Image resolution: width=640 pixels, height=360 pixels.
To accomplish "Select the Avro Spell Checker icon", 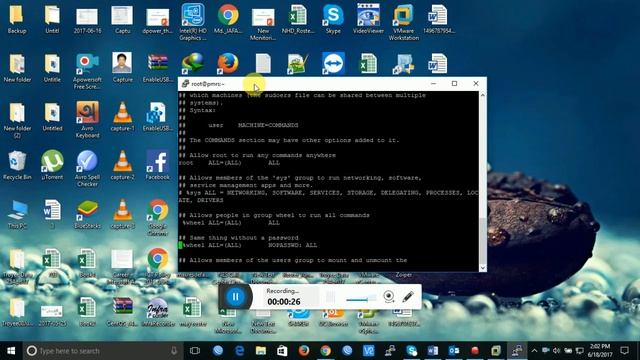I will [87, 169].
